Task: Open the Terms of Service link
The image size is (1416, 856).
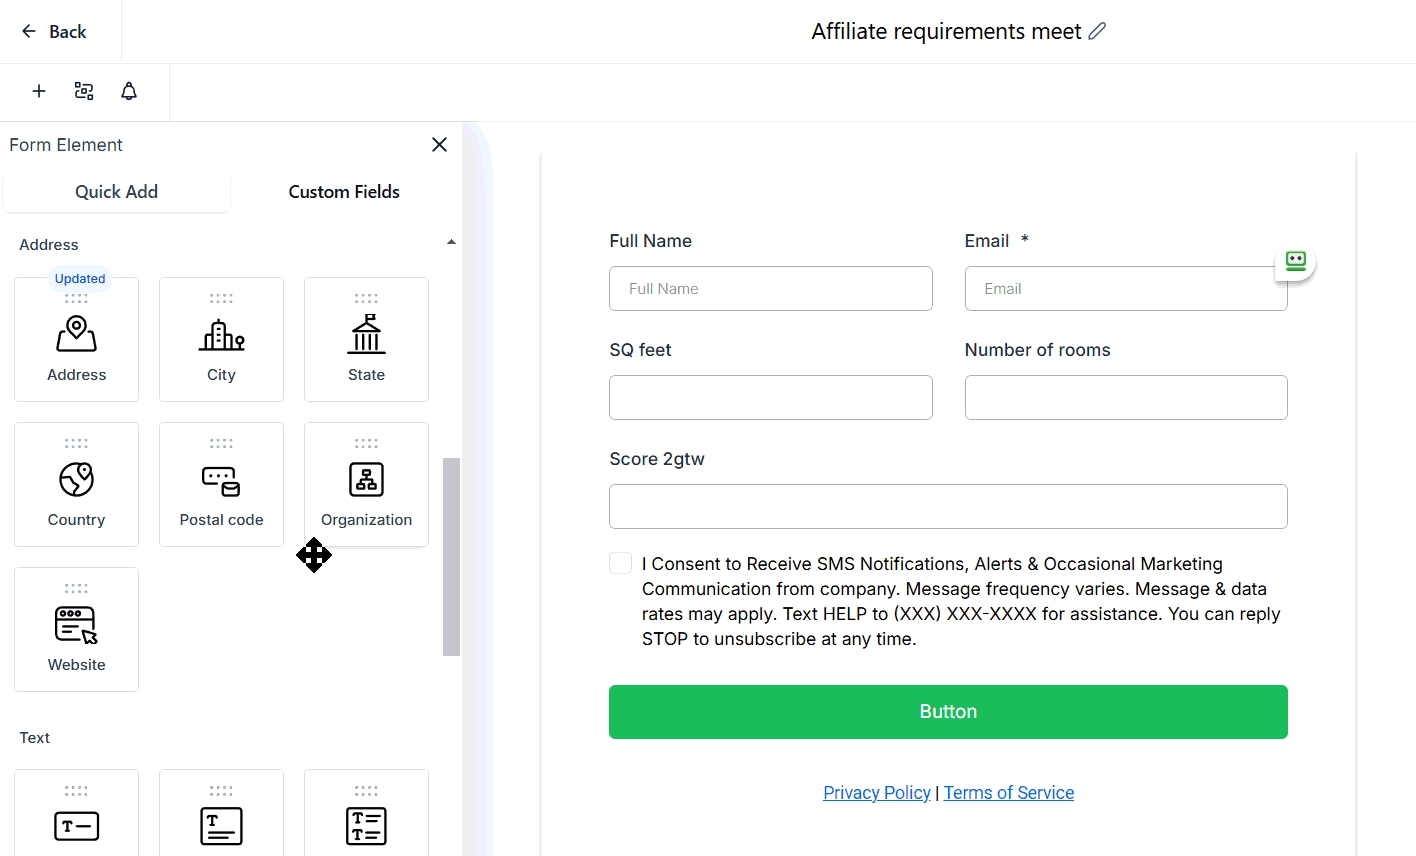Action: coord(1008,793)
